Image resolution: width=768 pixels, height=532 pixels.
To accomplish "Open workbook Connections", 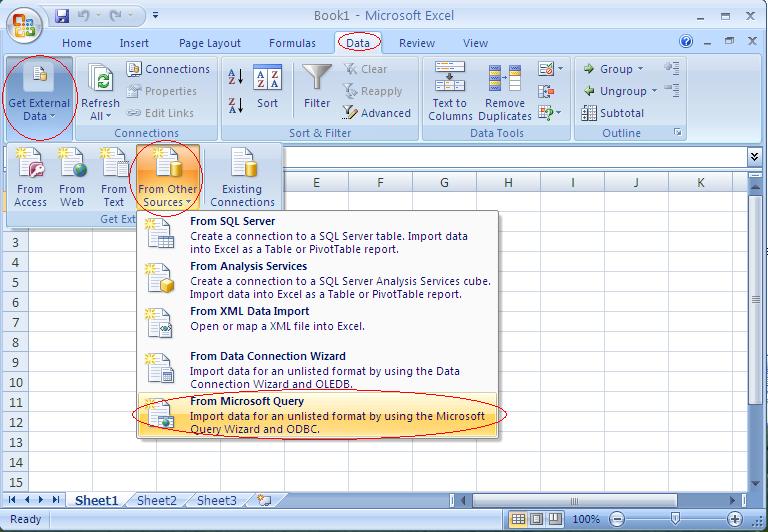I will tap(168, 69).
